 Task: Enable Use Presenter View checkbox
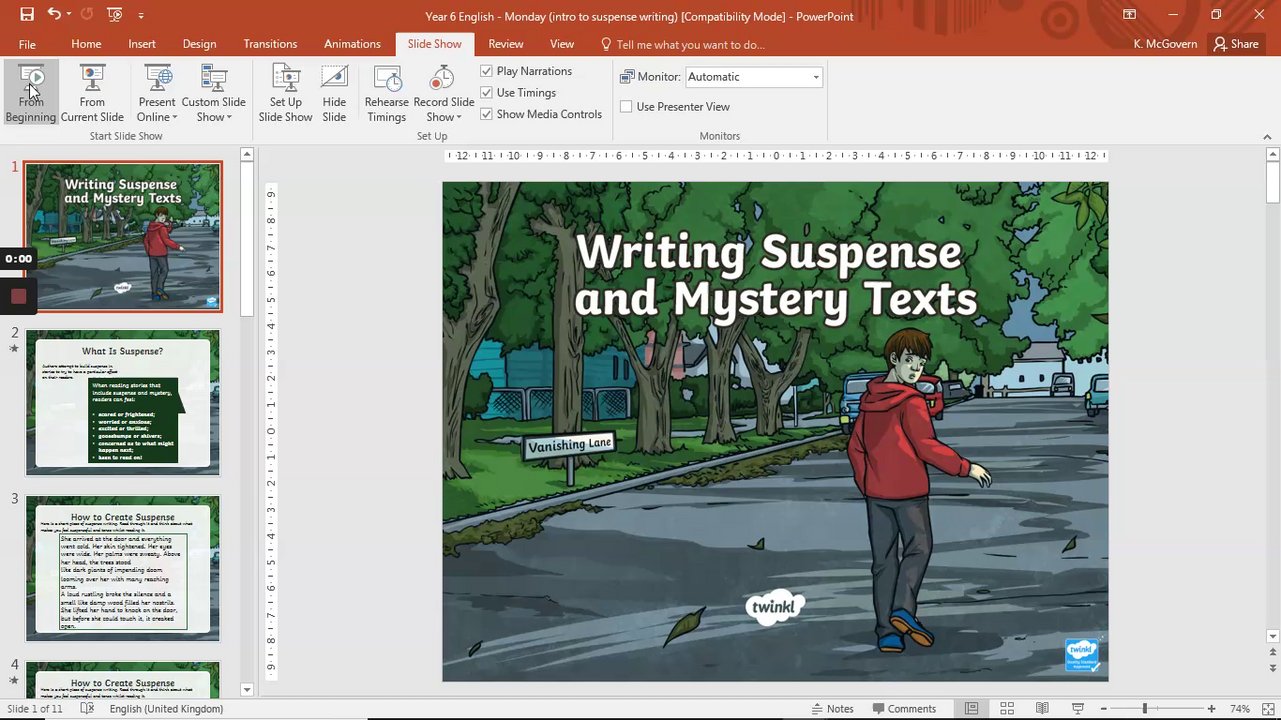coord(627,107)
